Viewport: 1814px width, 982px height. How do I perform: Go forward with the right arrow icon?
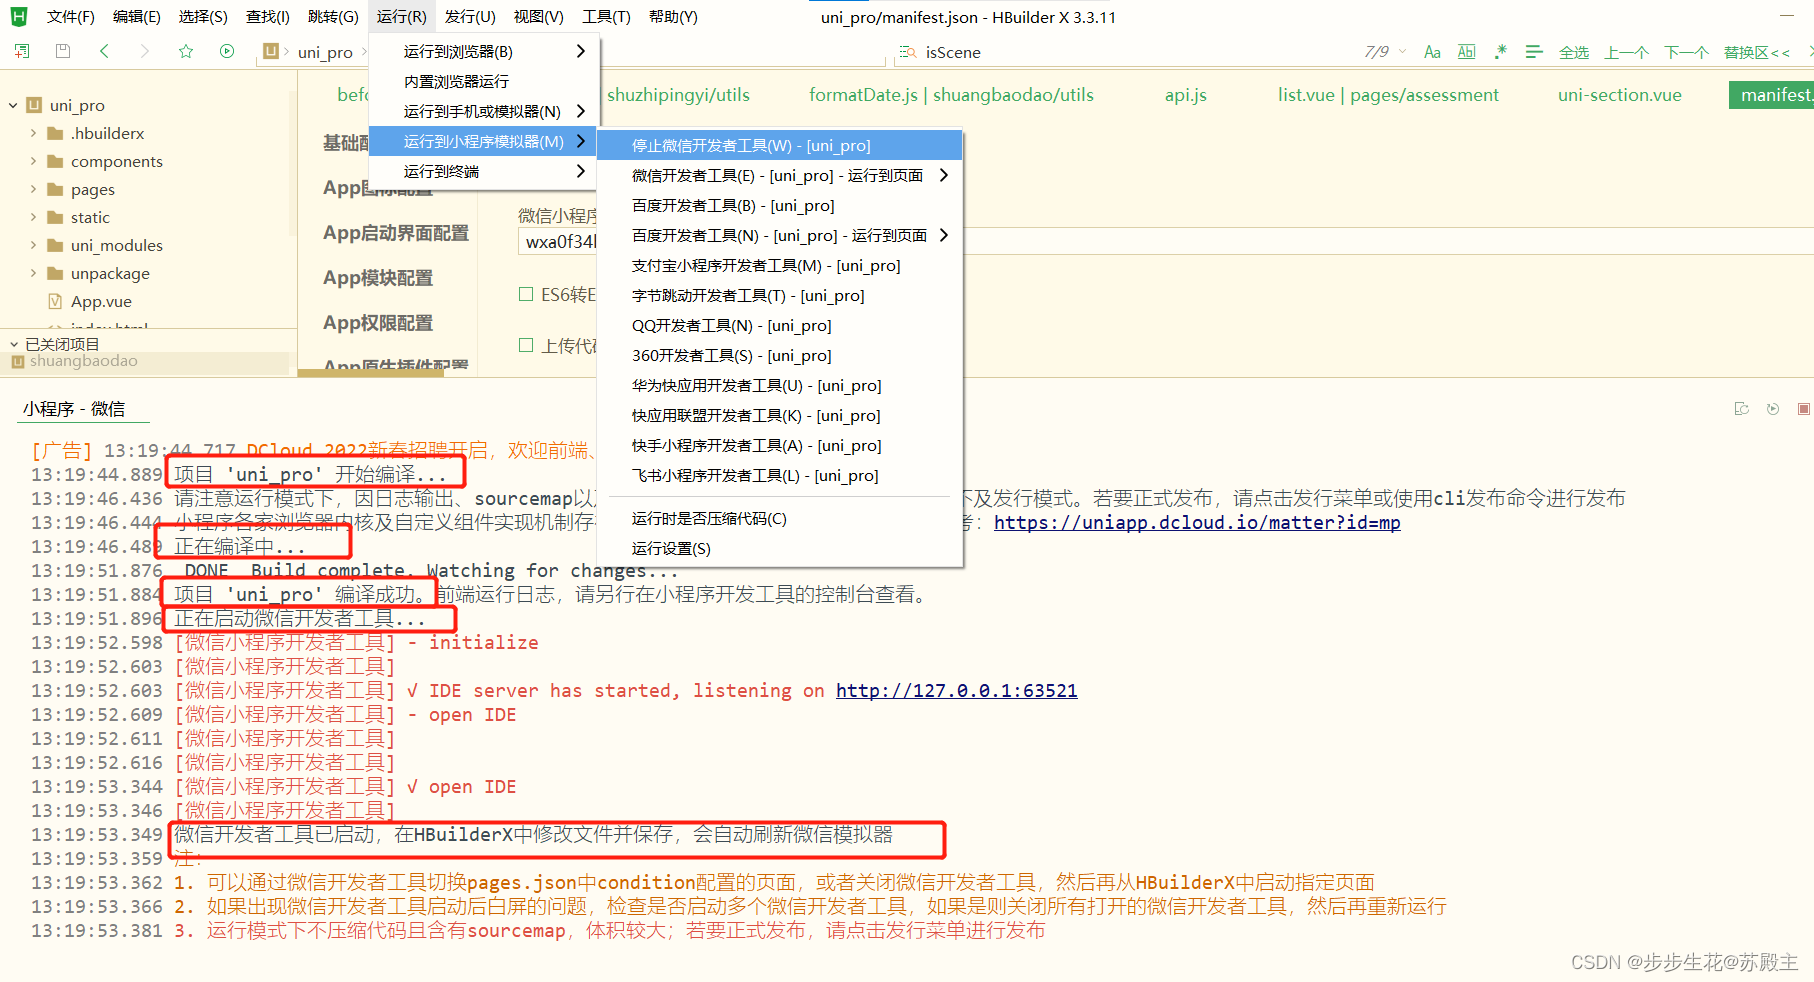tap(145, 51)
